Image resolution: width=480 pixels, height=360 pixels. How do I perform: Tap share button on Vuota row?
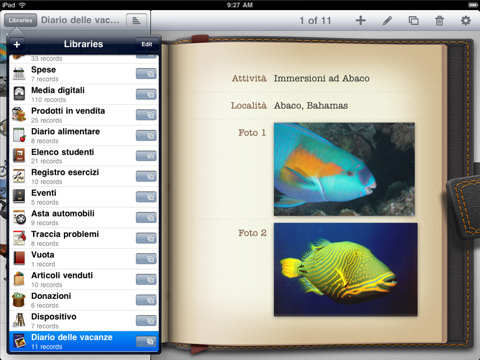point(146,259)
